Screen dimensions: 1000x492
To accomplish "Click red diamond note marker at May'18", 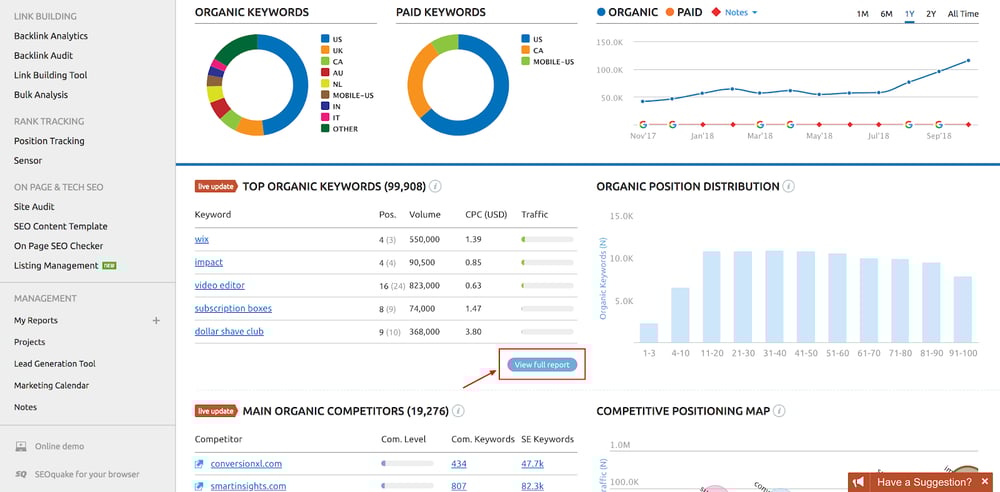I will [x=820, y=124].
